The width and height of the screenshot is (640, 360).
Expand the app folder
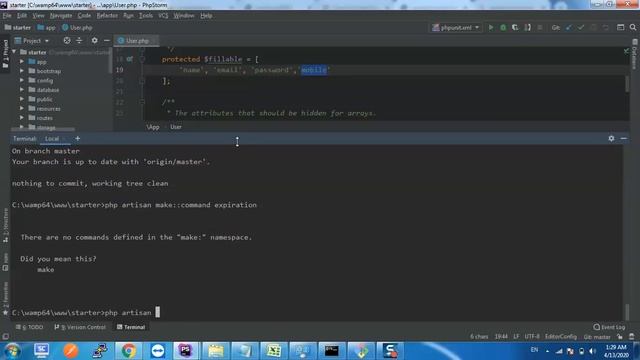click(22, 62)
